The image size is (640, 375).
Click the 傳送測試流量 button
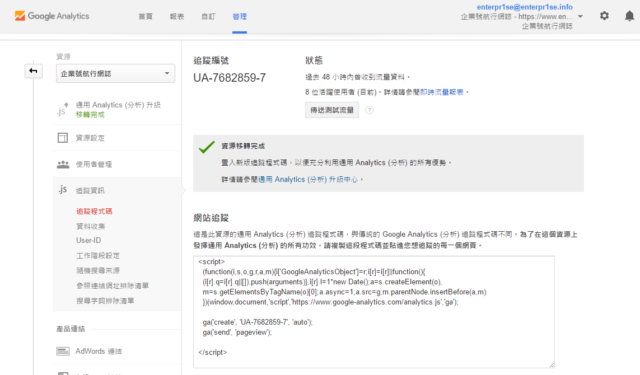332,110
